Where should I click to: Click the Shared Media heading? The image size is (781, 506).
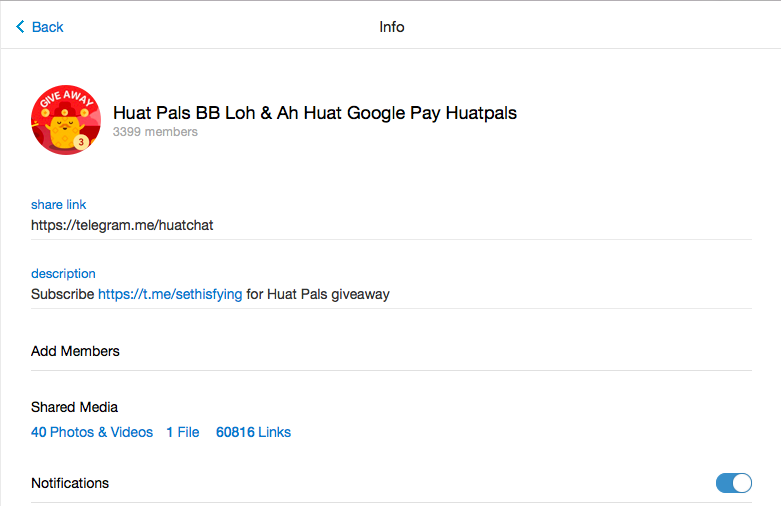[x=74, y=407]
